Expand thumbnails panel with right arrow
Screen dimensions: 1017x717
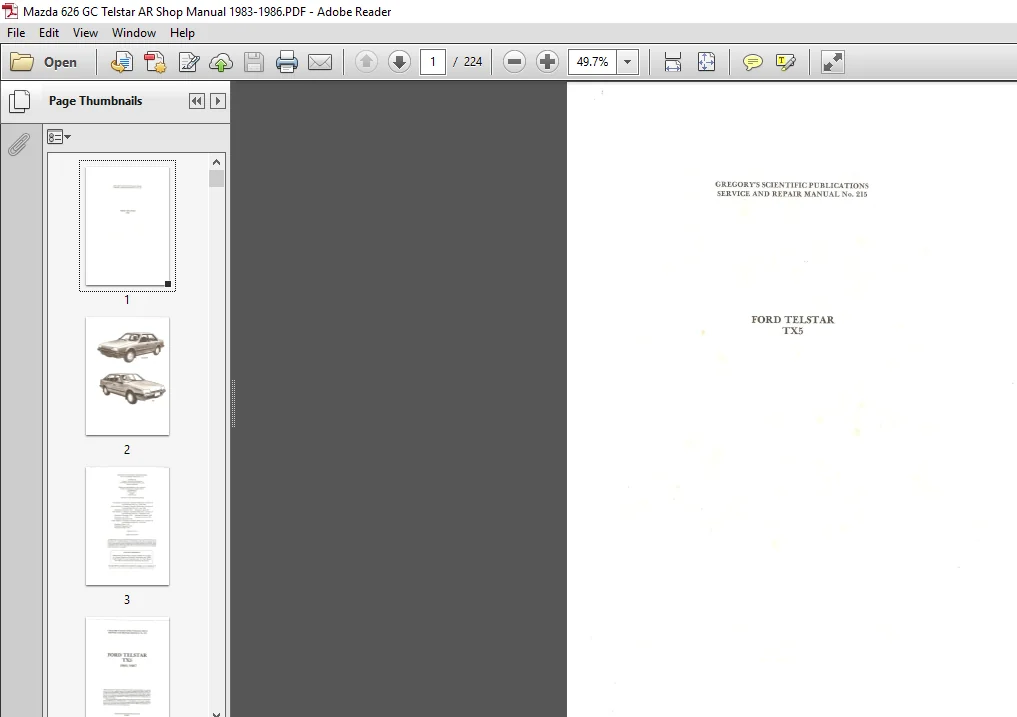tap(218, 101)
